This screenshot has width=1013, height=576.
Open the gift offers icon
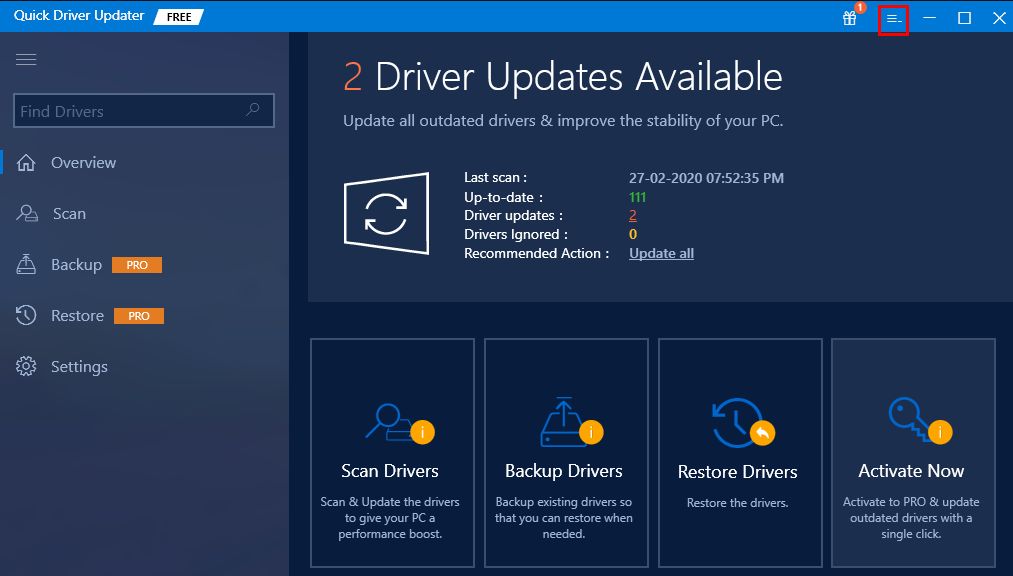pyautogui.click(x=850, y=18)
